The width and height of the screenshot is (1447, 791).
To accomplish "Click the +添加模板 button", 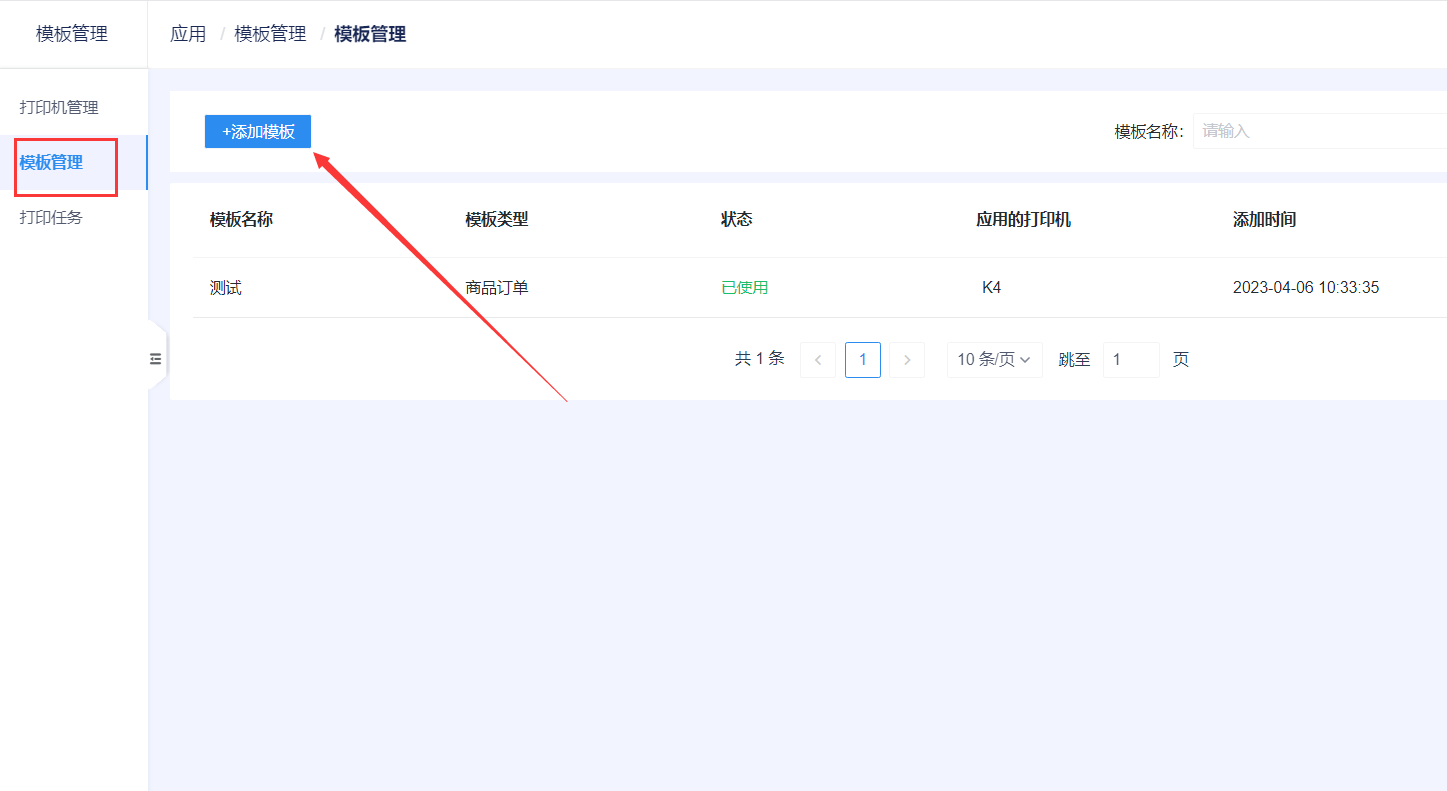I will point(258,132).
